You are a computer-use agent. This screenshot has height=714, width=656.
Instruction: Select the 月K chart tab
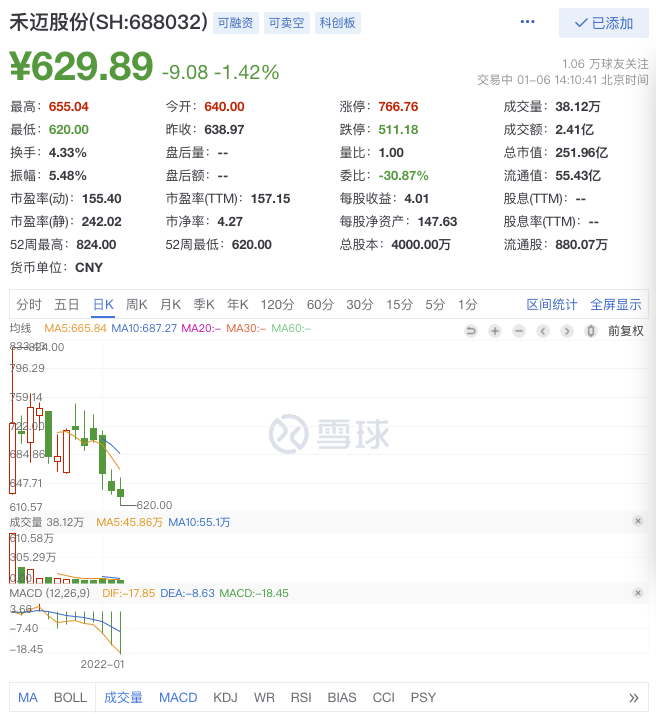[171, 304]
